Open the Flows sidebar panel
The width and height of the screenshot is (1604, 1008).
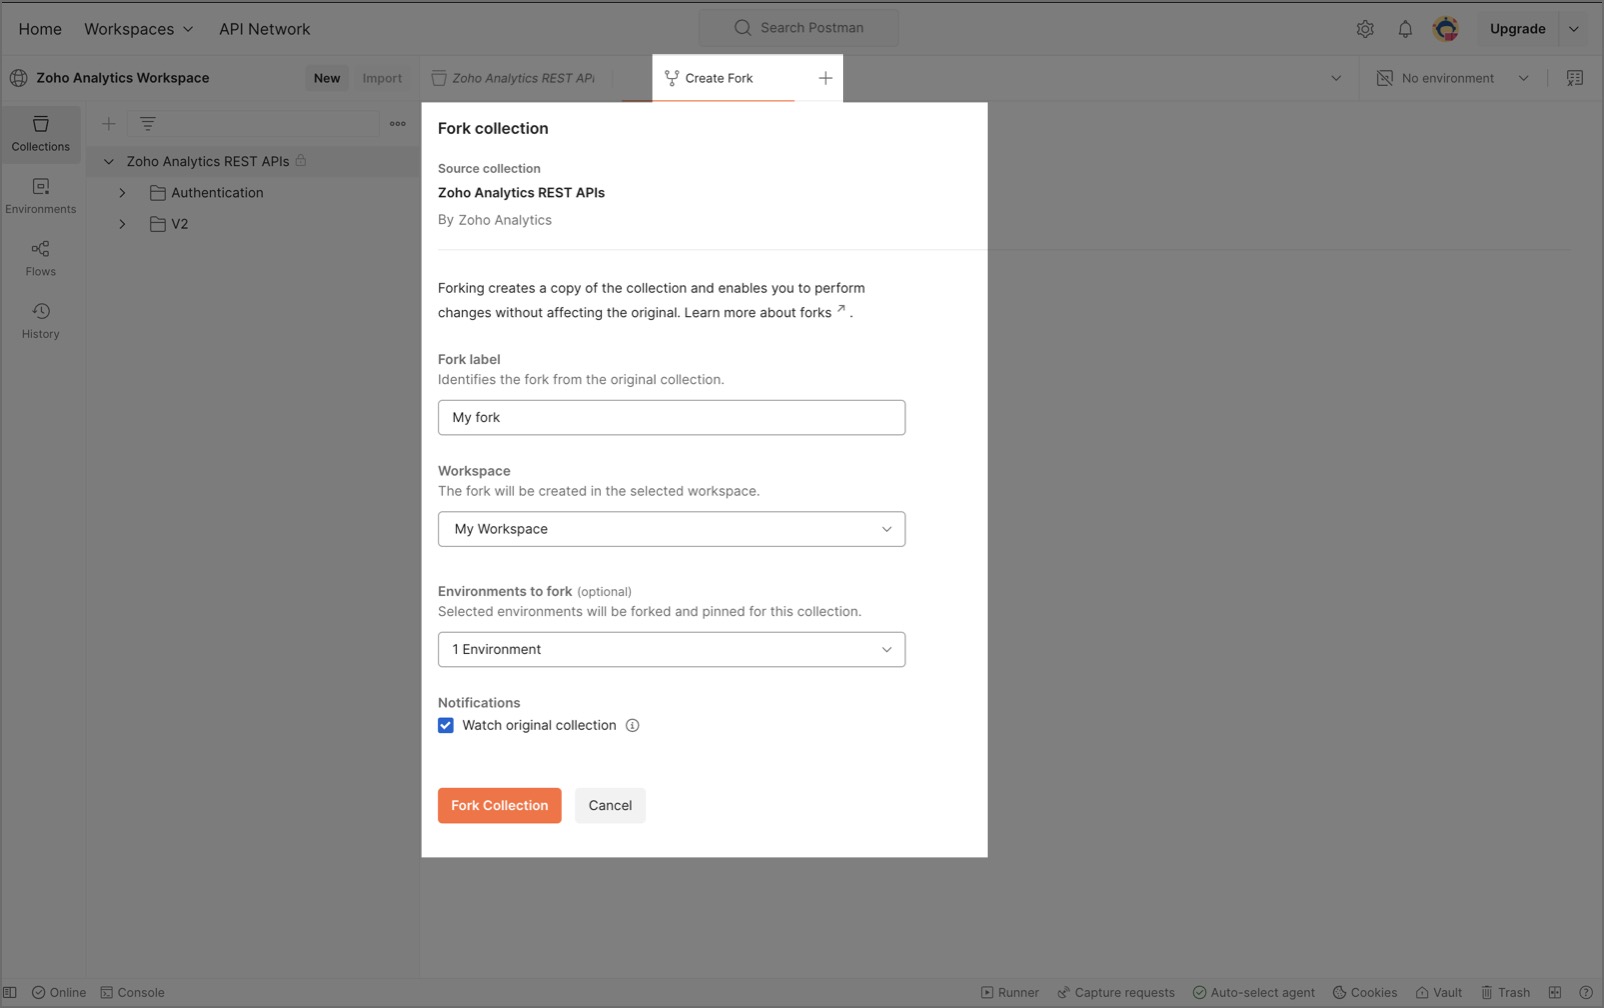point(41,258)
